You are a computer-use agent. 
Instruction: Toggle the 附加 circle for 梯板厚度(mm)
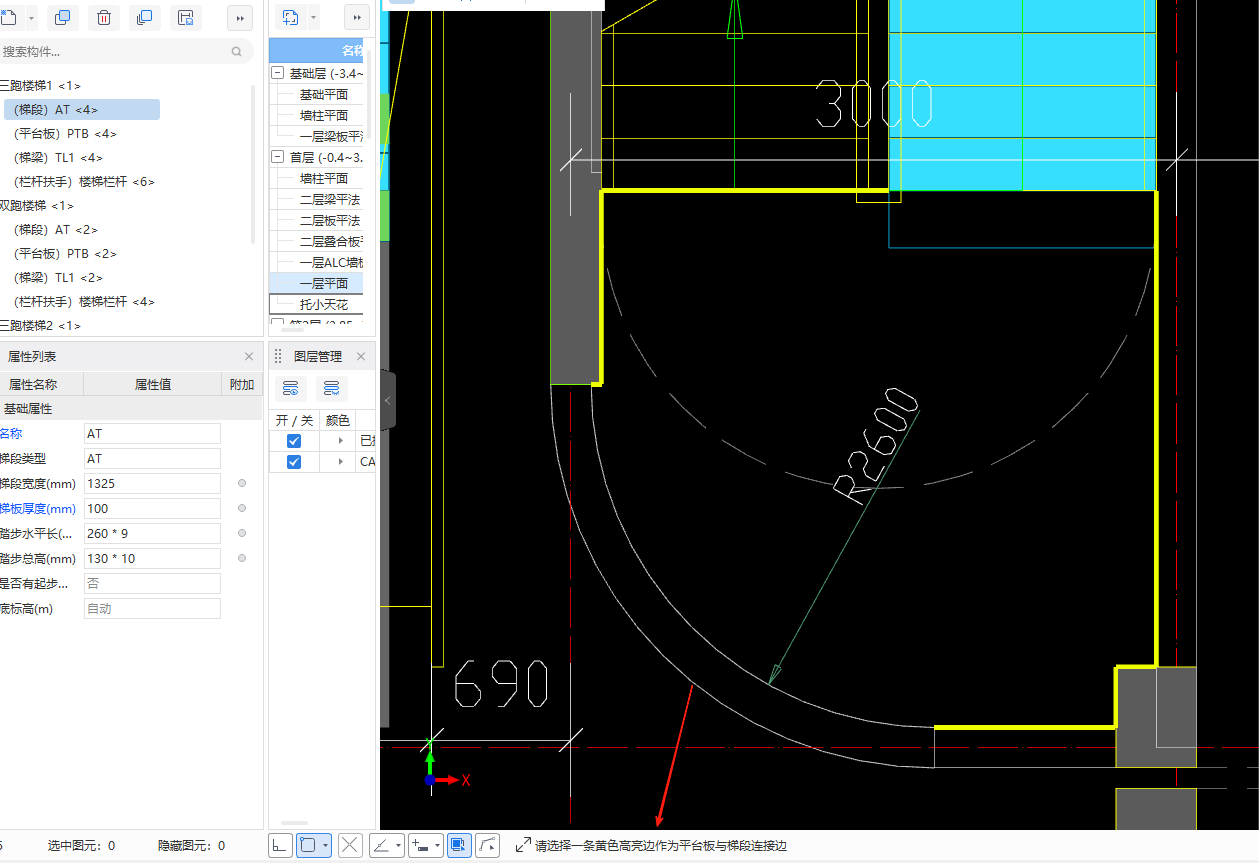[x=242, y=508]
